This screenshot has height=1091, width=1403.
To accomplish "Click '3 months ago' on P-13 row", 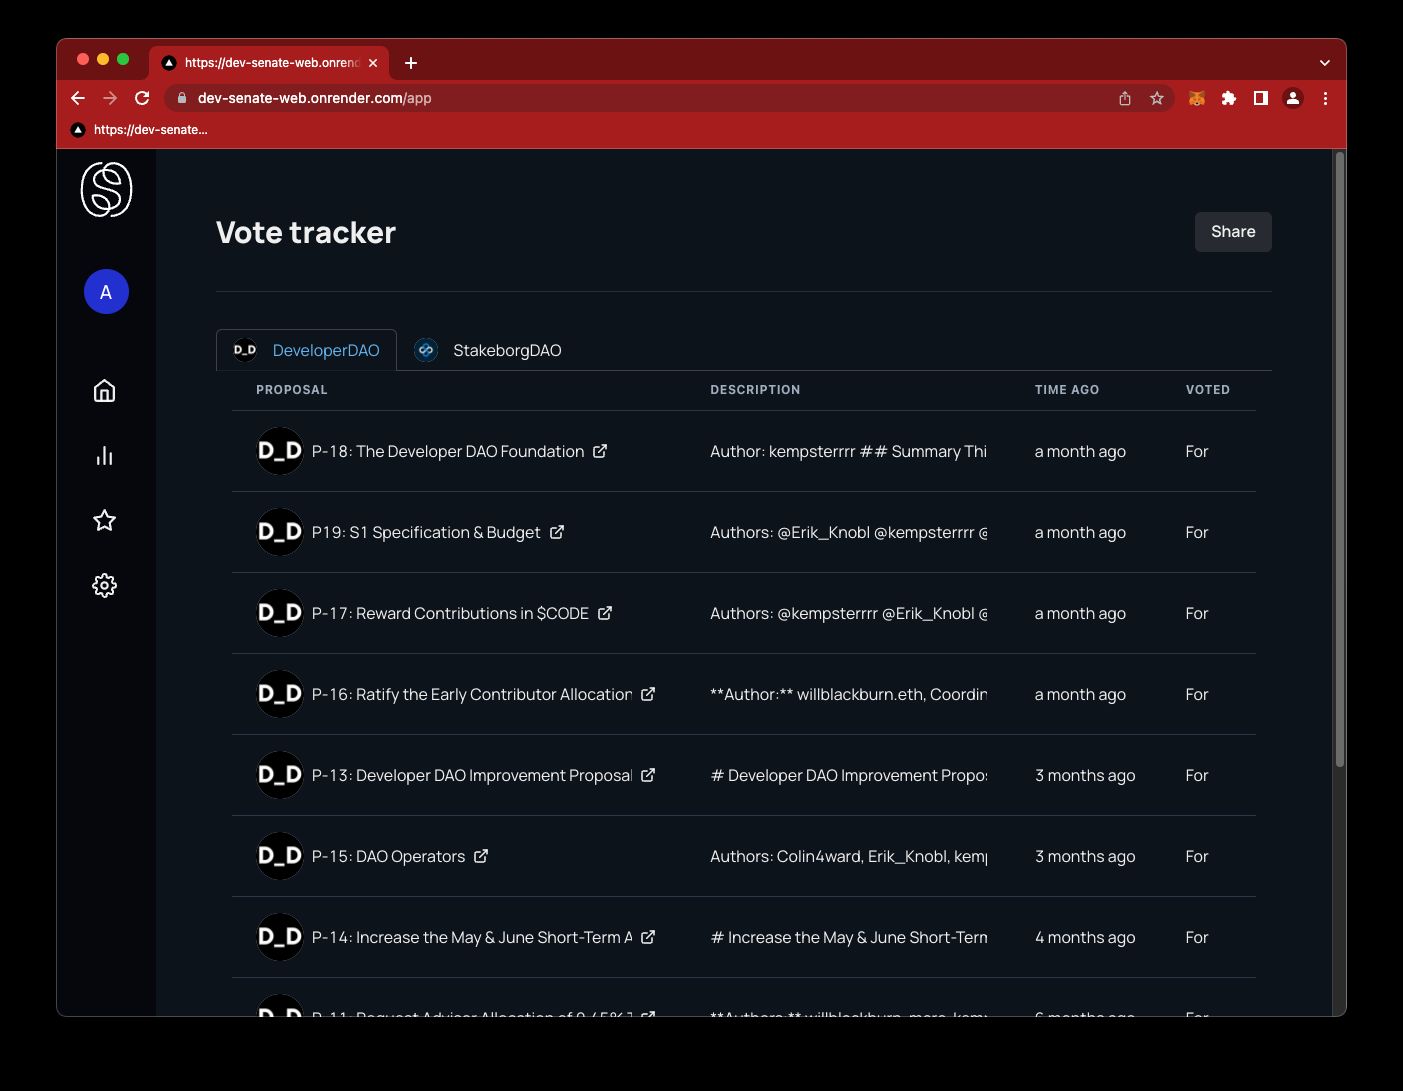I will pyautogui.click(x=1085, y=775).
